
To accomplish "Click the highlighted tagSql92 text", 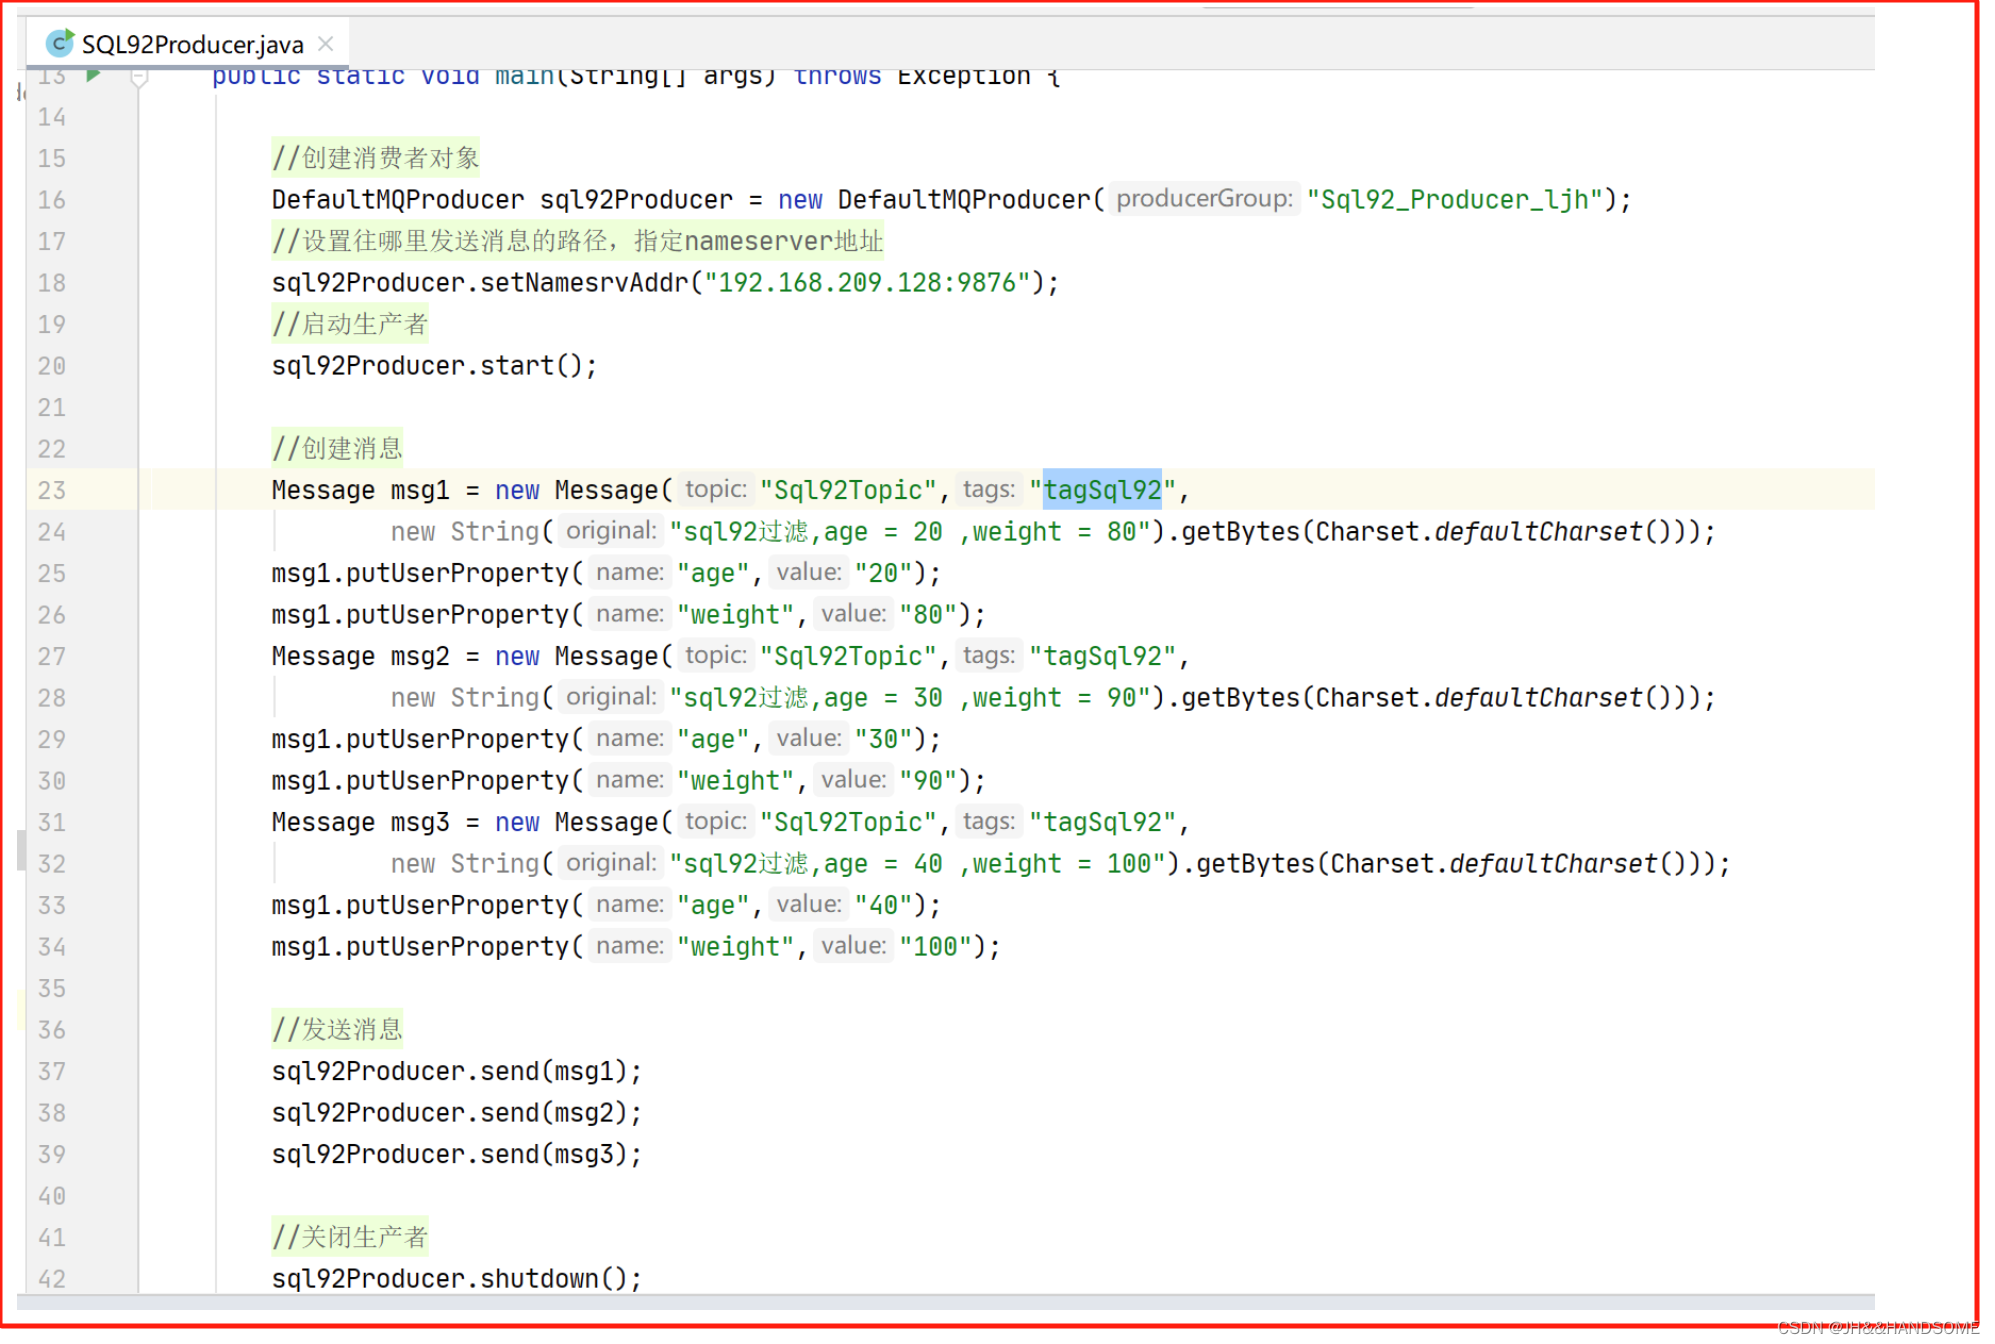I will coord(1102,490).
